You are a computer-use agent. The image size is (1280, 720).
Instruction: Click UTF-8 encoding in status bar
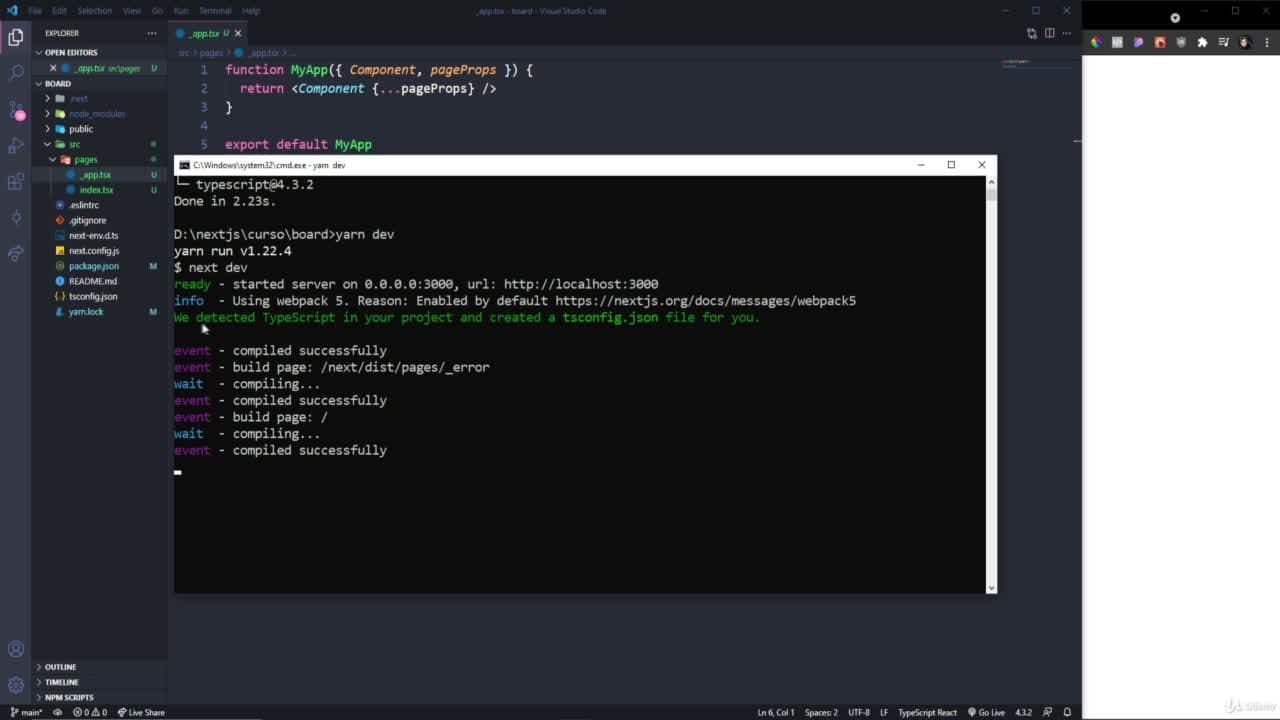tap(859, 712)
